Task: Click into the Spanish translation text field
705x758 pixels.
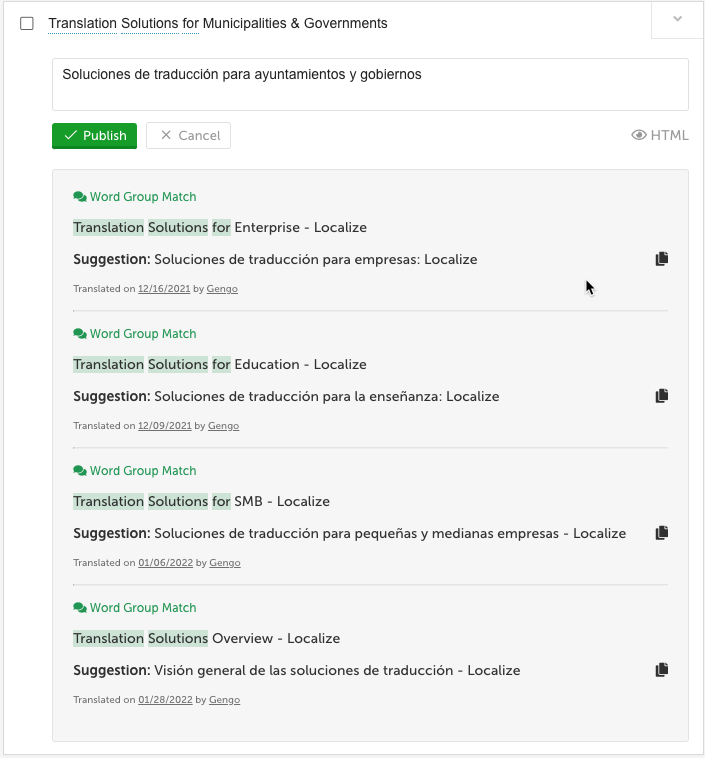Action: 370,85
